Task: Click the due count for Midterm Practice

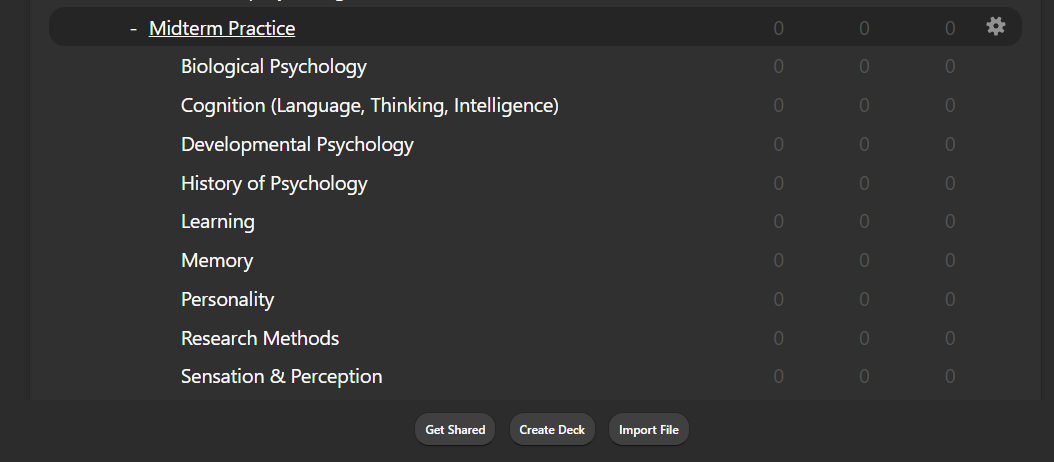Action: pos(950,28)
